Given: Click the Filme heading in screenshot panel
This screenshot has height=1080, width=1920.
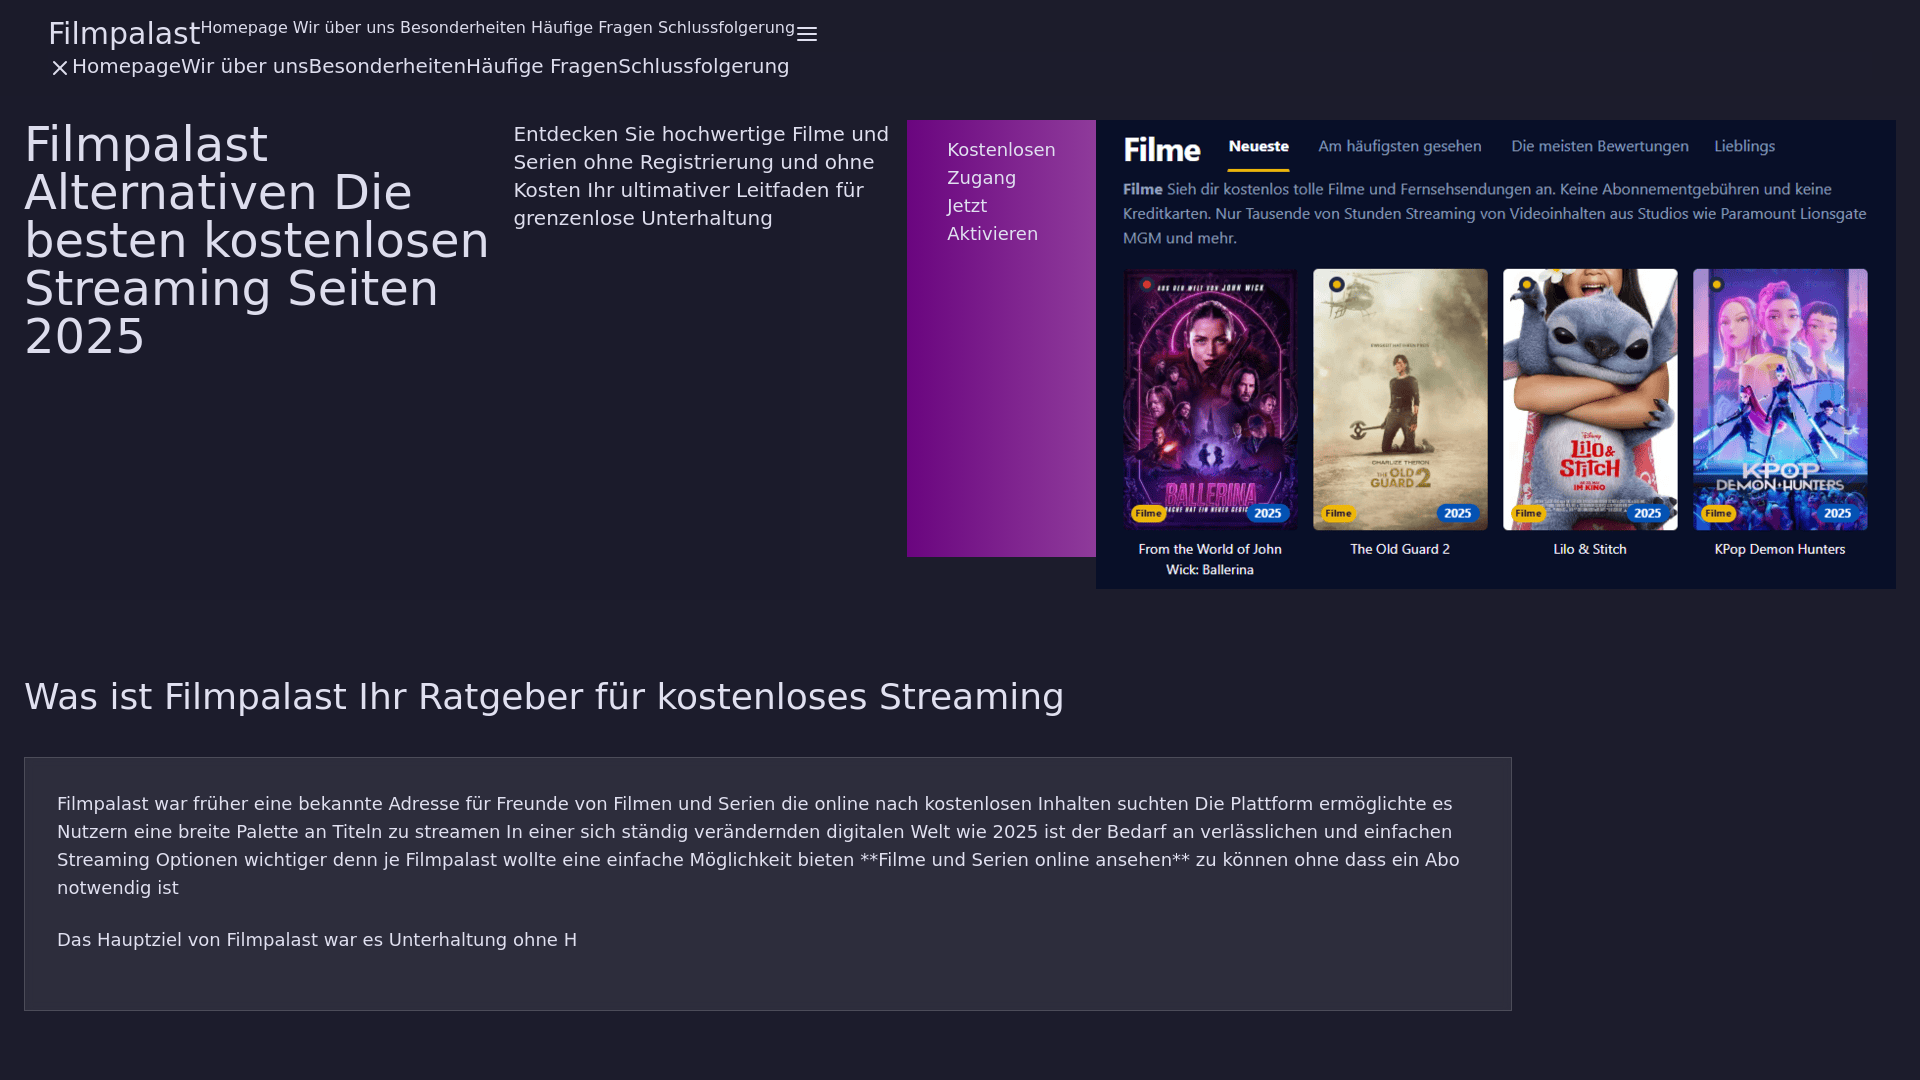Looking at the screenshot, I should click(1162, 150).
